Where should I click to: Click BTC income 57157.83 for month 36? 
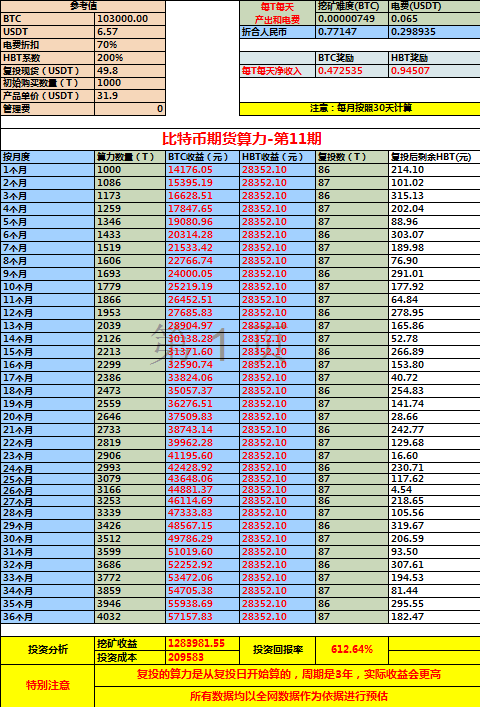[x=202, y=617]
